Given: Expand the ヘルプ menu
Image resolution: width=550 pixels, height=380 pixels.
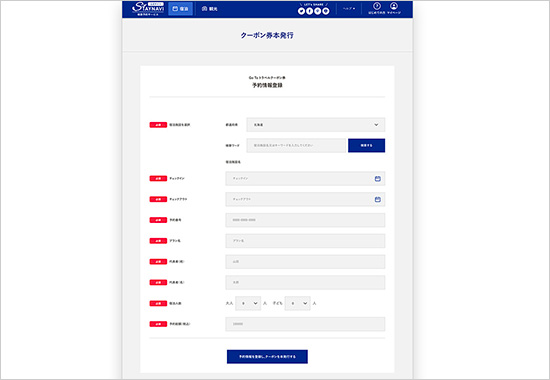Looking at the screenshot, I should pos(349,8).
